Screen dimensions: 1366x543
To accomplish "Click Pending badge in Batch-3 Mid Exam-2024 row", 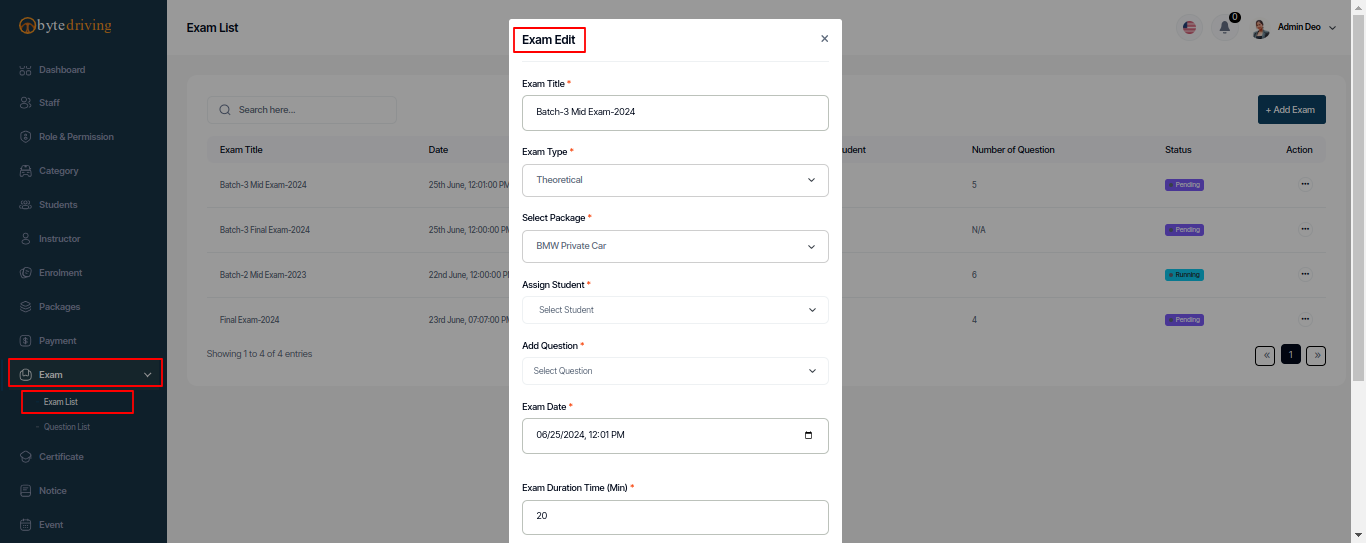I will (1184, 185).
